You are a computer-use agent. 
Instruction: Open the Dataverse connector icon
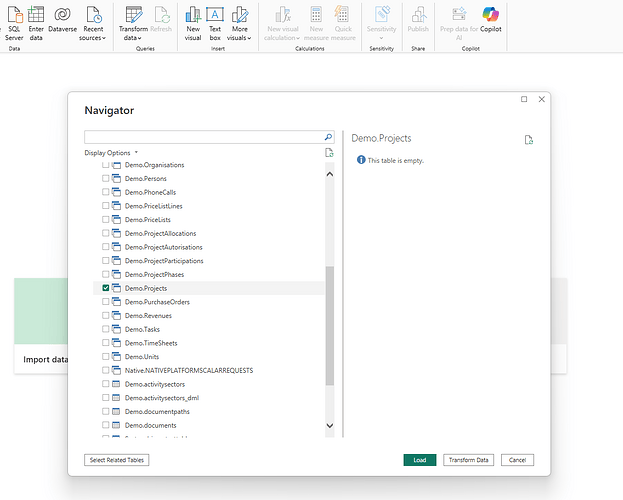click(62, 15)
